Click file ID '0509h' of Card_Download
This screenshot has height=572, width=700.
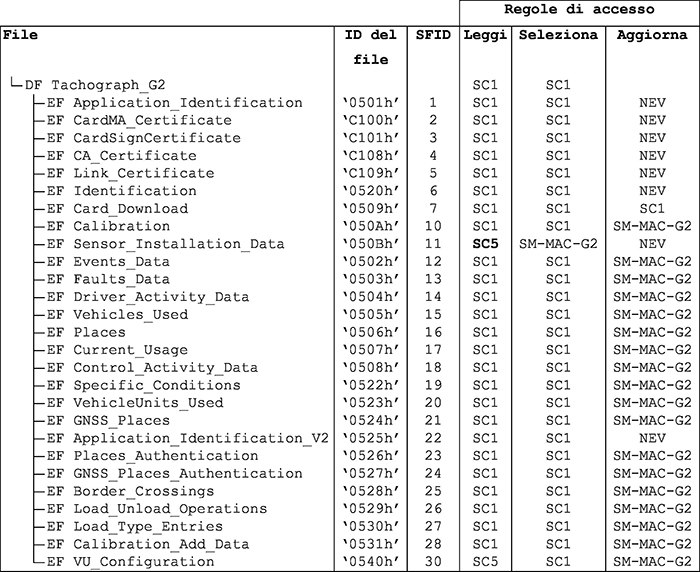pos(370,209)
